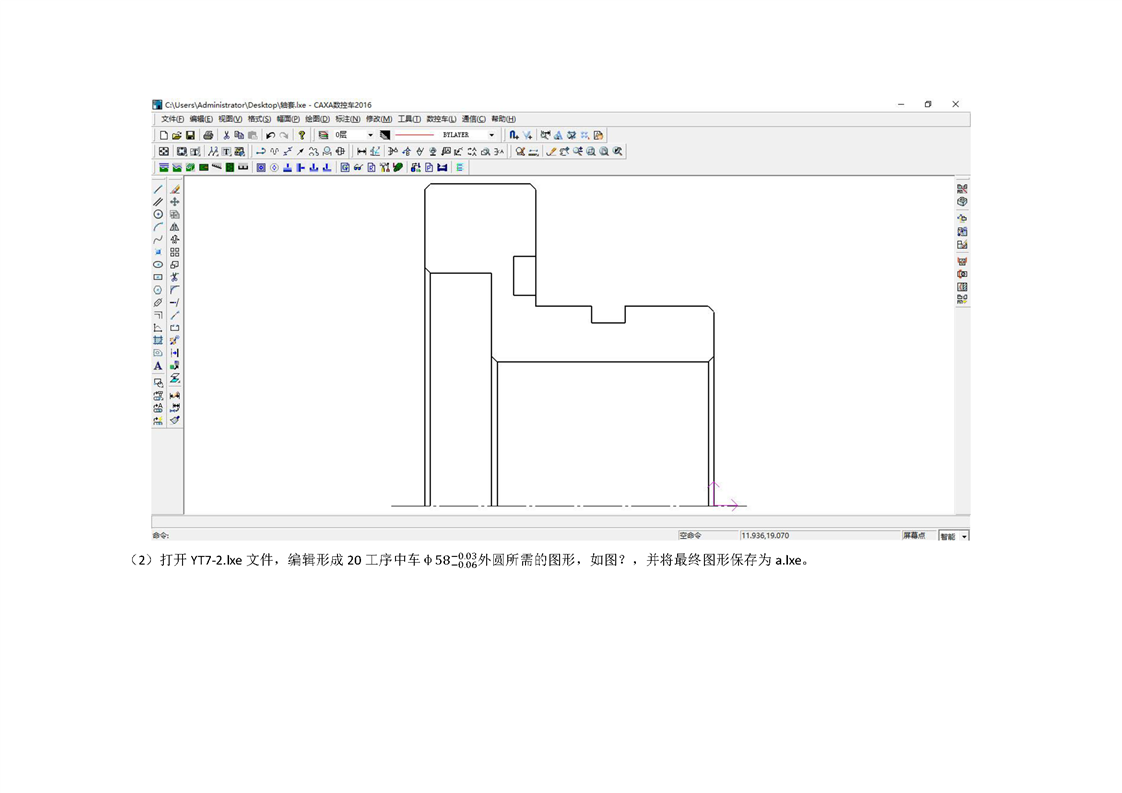Click the linear dimension icon
Screen dimensions: 1122x793
[361, 152]
